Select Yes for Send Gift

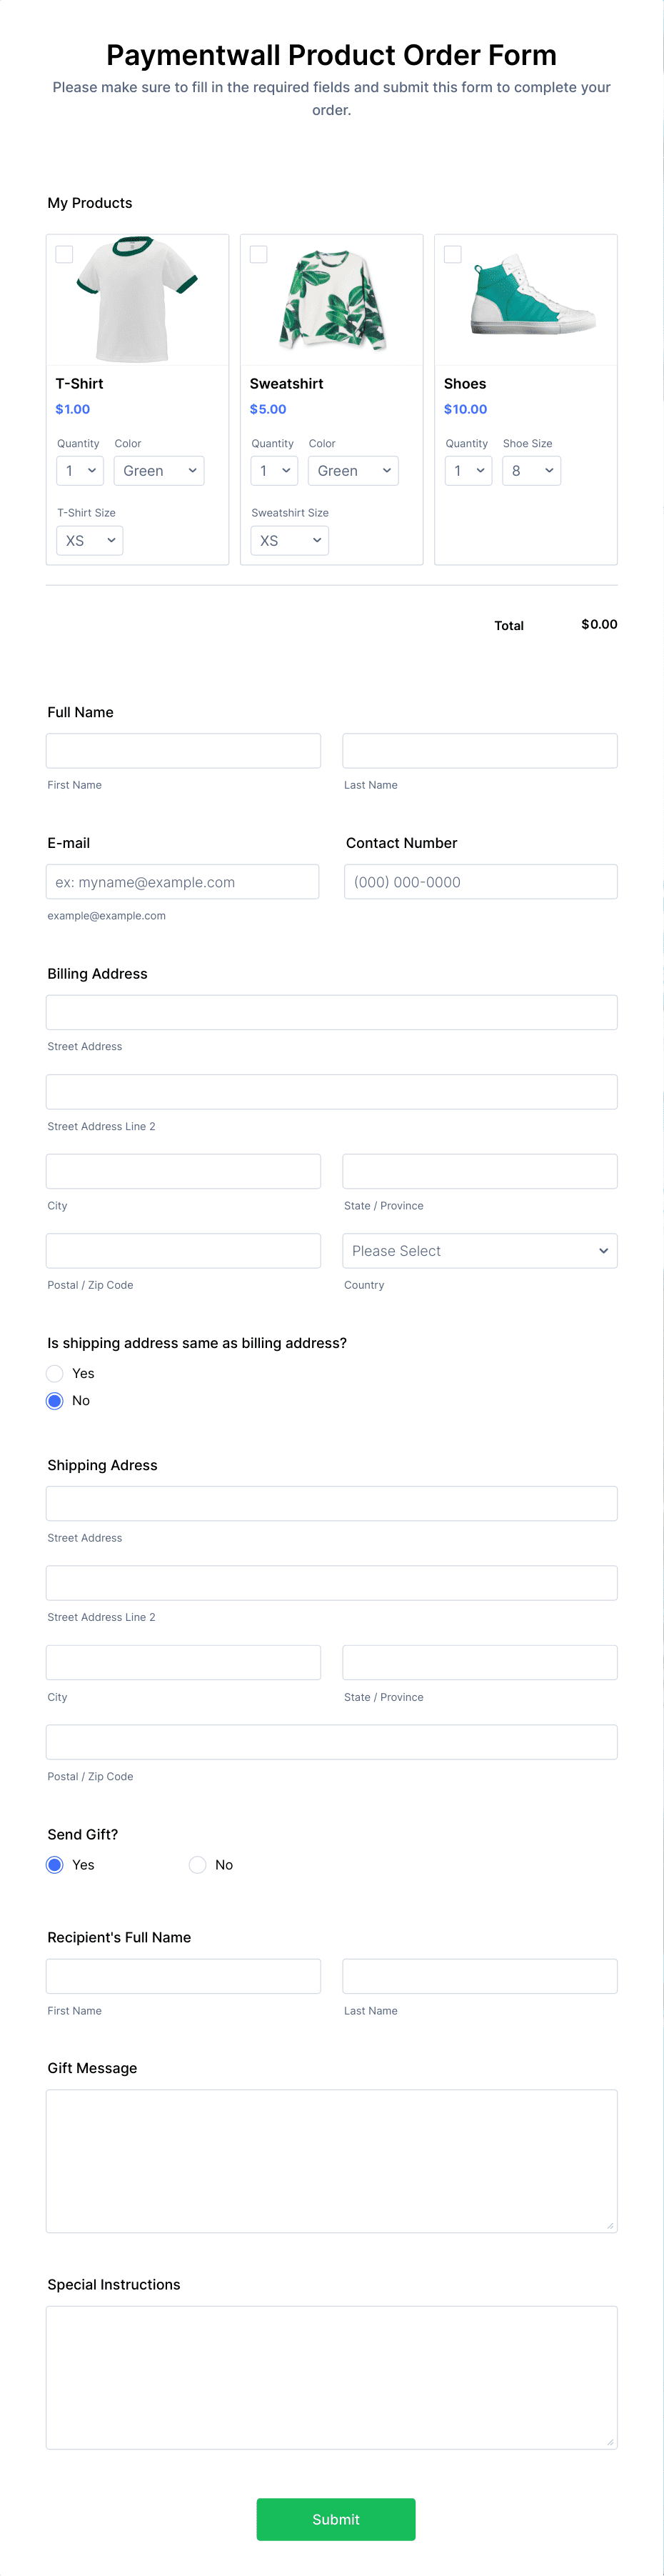point(55,1865)
